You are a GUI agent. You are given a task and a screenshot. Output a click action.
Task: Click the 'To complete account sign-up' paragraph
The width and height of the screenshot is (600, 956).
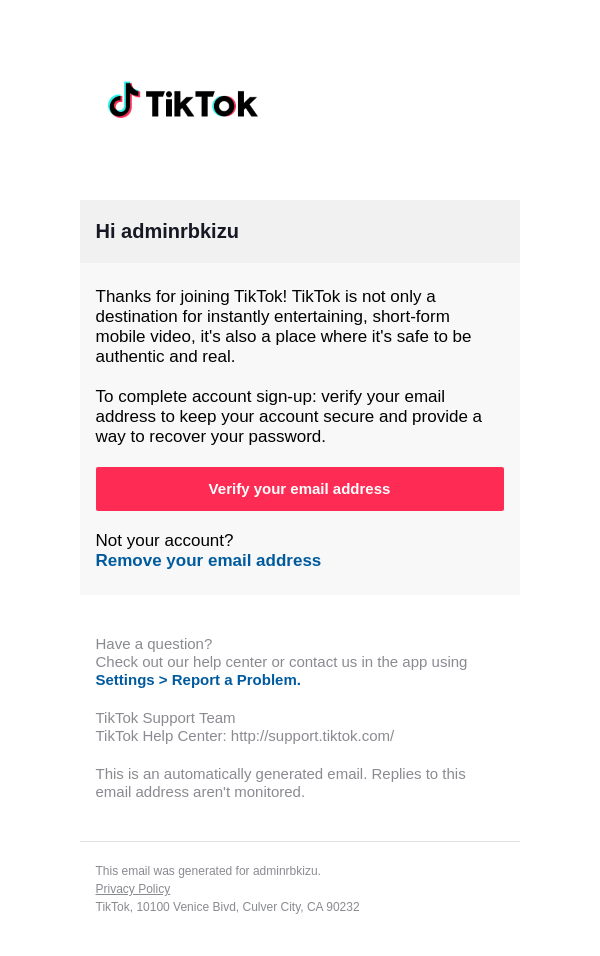288,416
